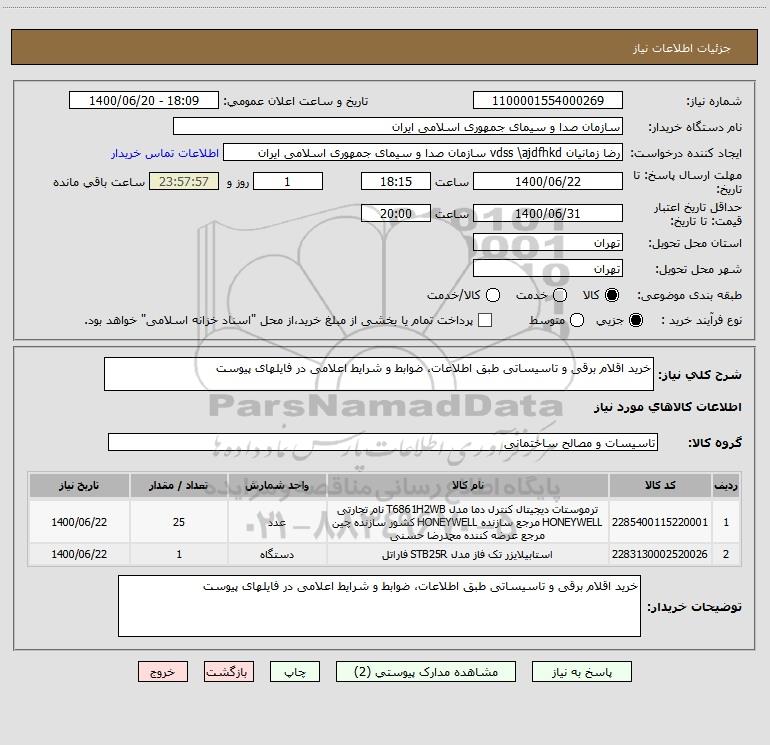Click the response deadline date 1400/06/22 field

pos(548,181)
